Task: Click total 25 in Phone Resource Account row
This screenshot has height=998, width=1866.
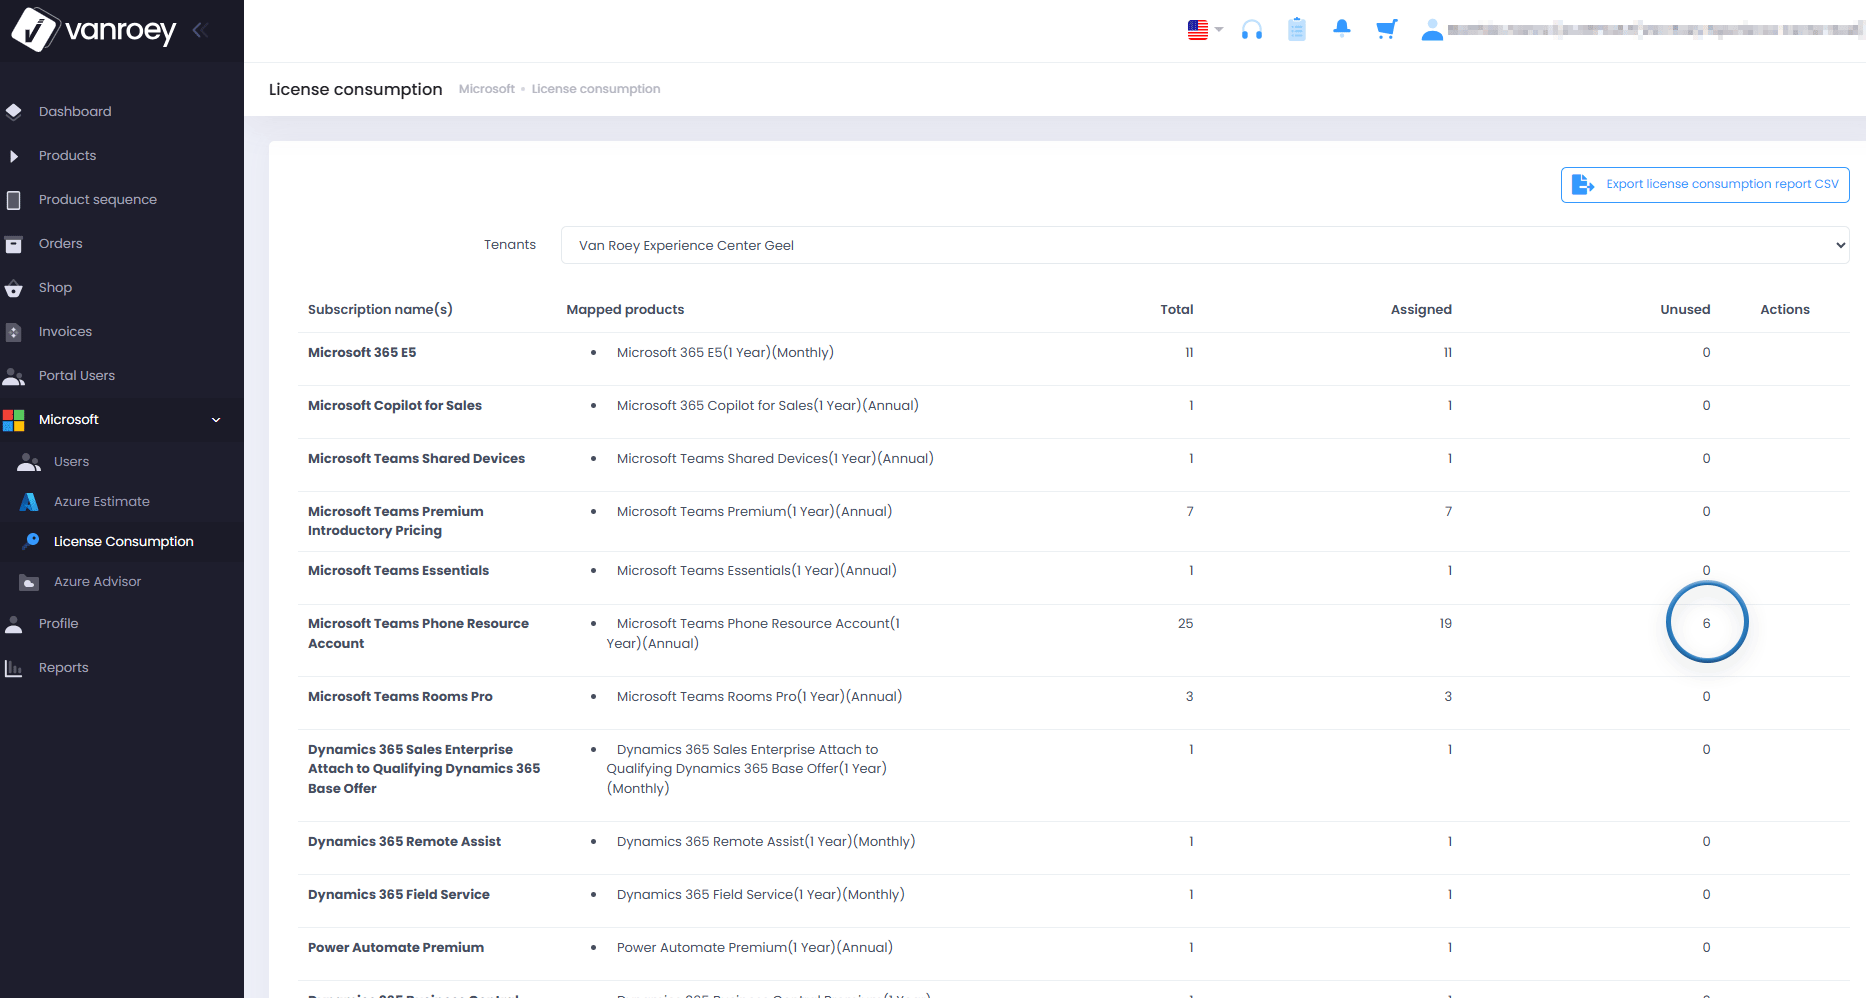Action: click(1185, 623)
